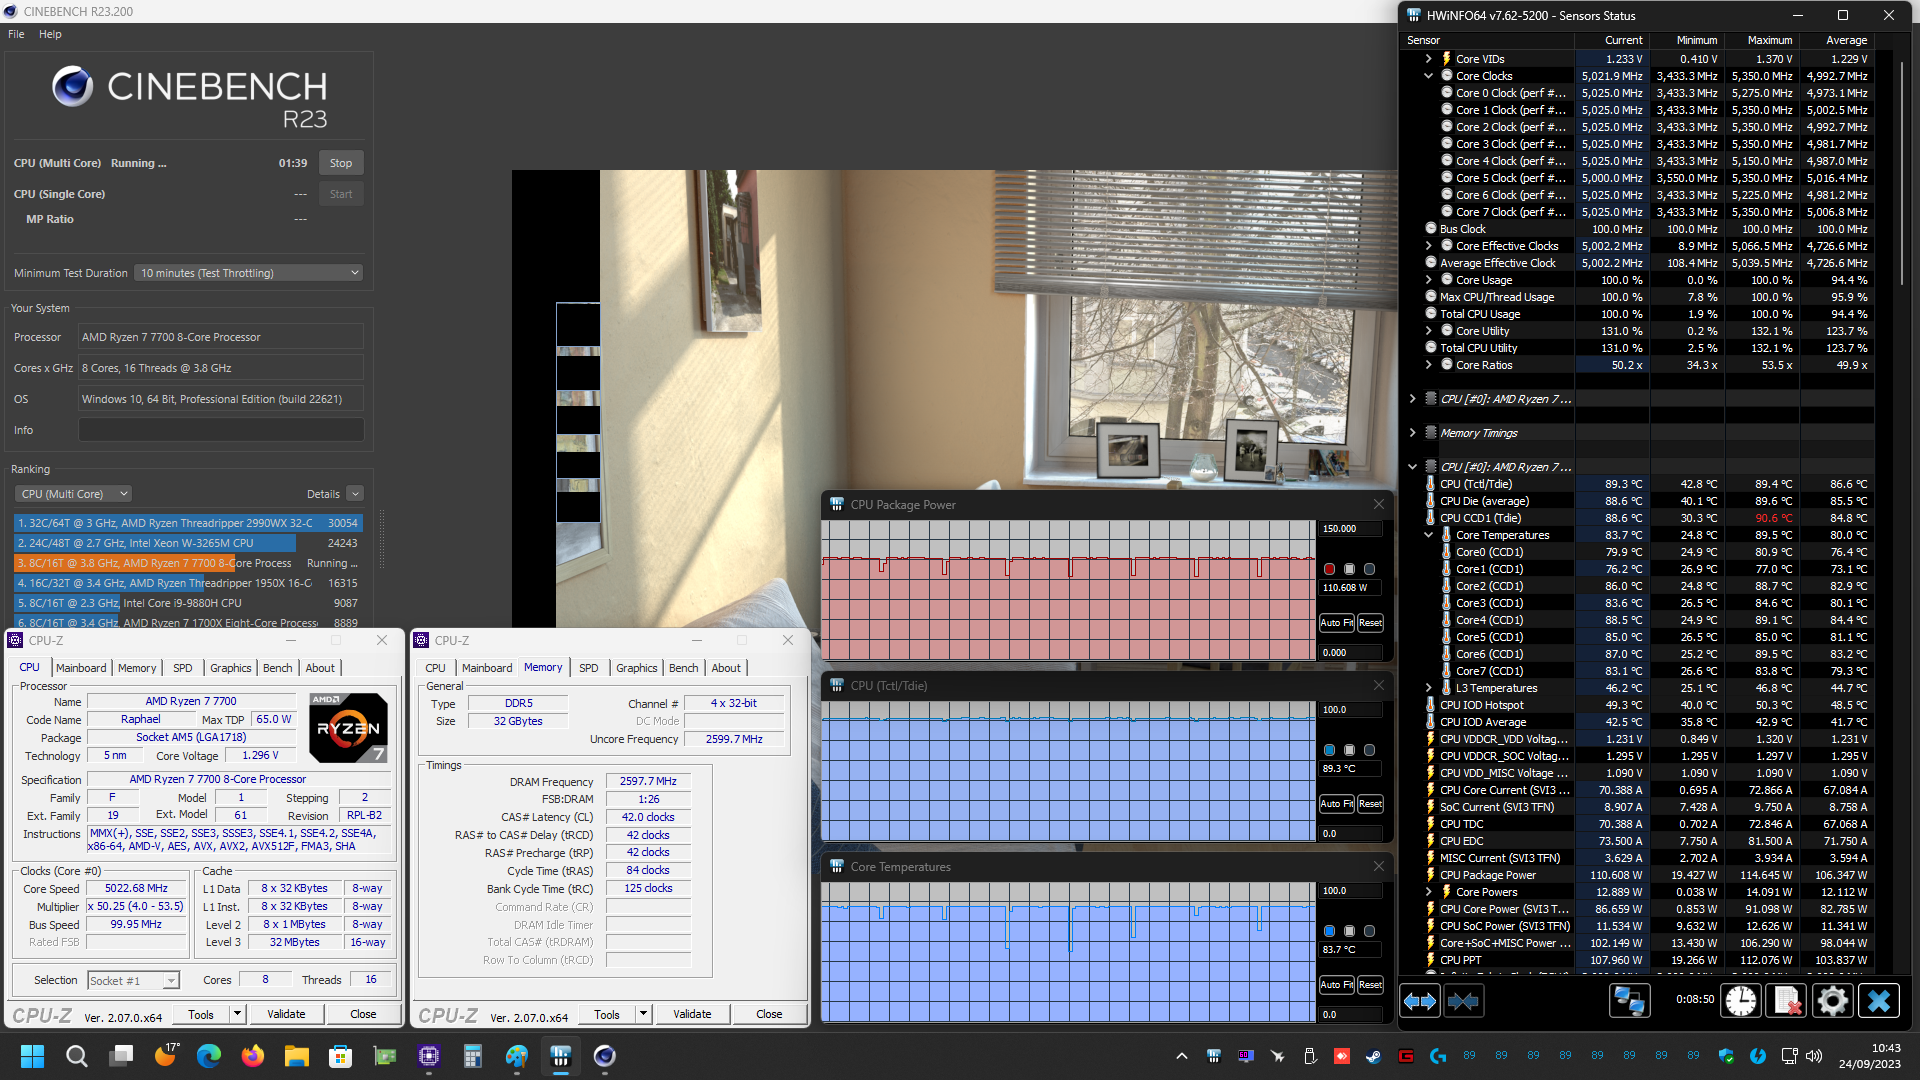The image size is (1920, 1080).
Task: Select CPU tab in right CPU-Z window
Action: 436,668
